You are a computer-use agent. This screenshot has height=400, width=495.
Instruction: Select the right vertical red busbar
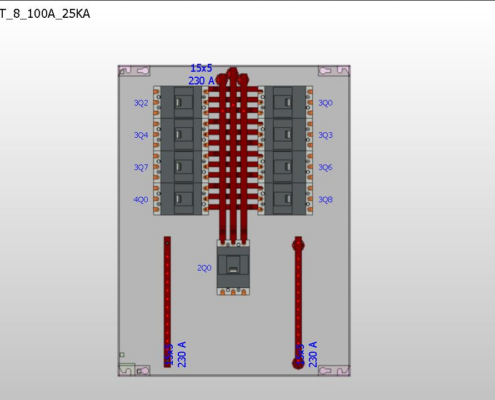(298, 303)
